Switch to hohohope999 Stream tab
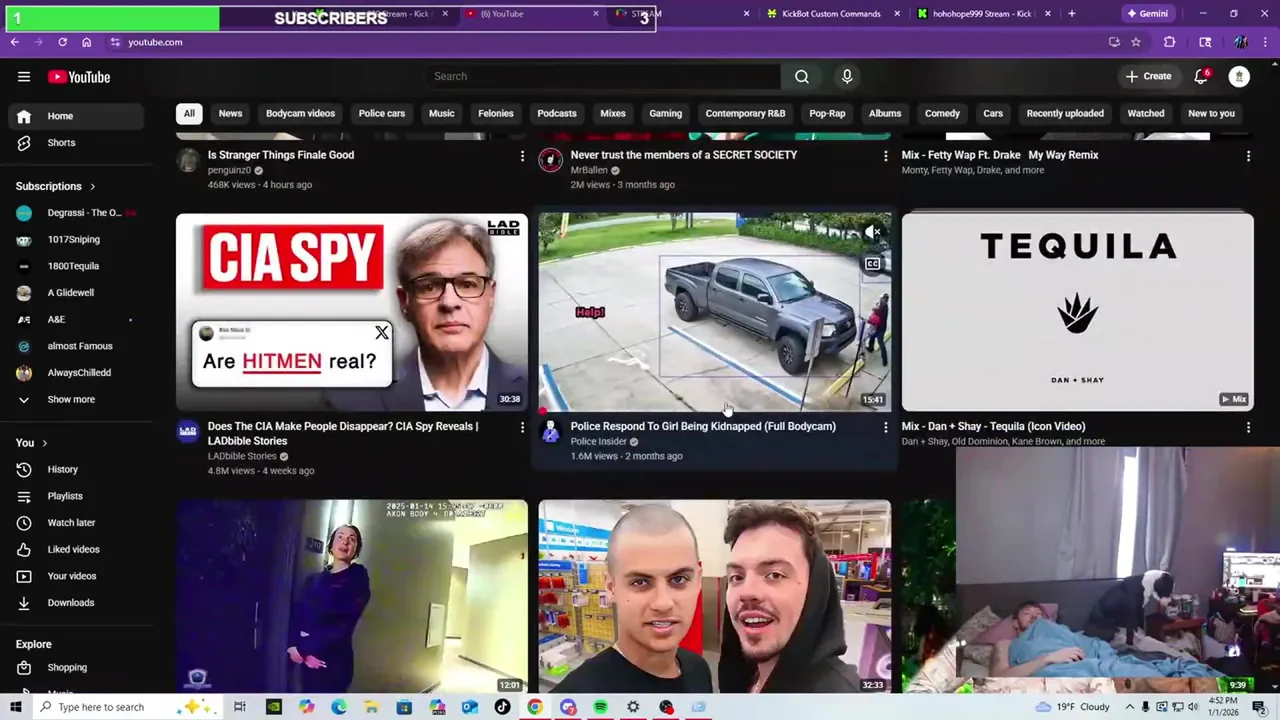The width and height of the screenshot is (1280, 720). tap(981, 14)
